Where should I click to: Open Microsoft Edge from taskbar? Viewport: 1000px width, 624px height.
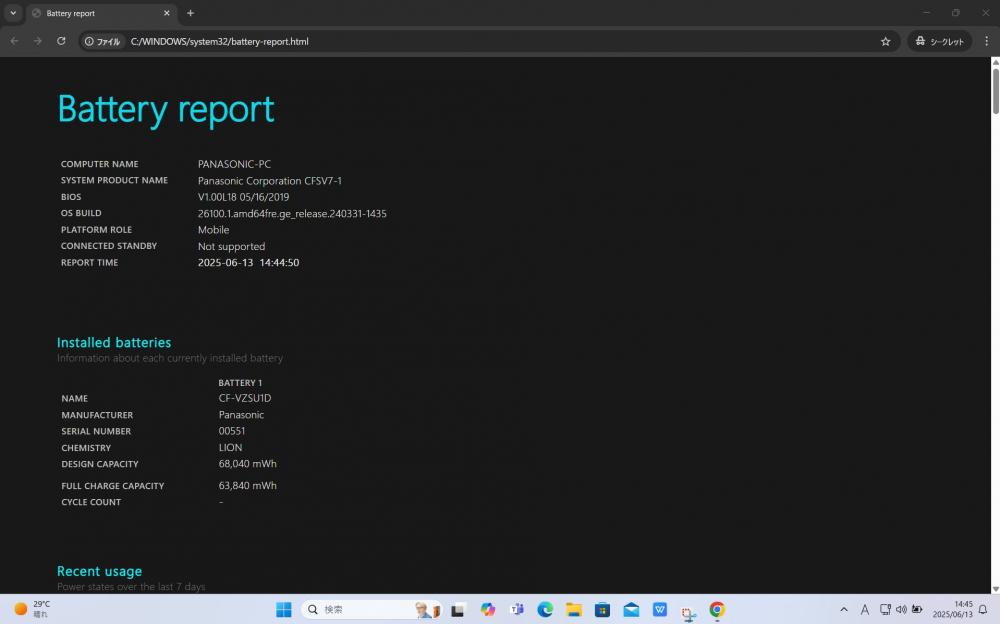click(545, 610)
